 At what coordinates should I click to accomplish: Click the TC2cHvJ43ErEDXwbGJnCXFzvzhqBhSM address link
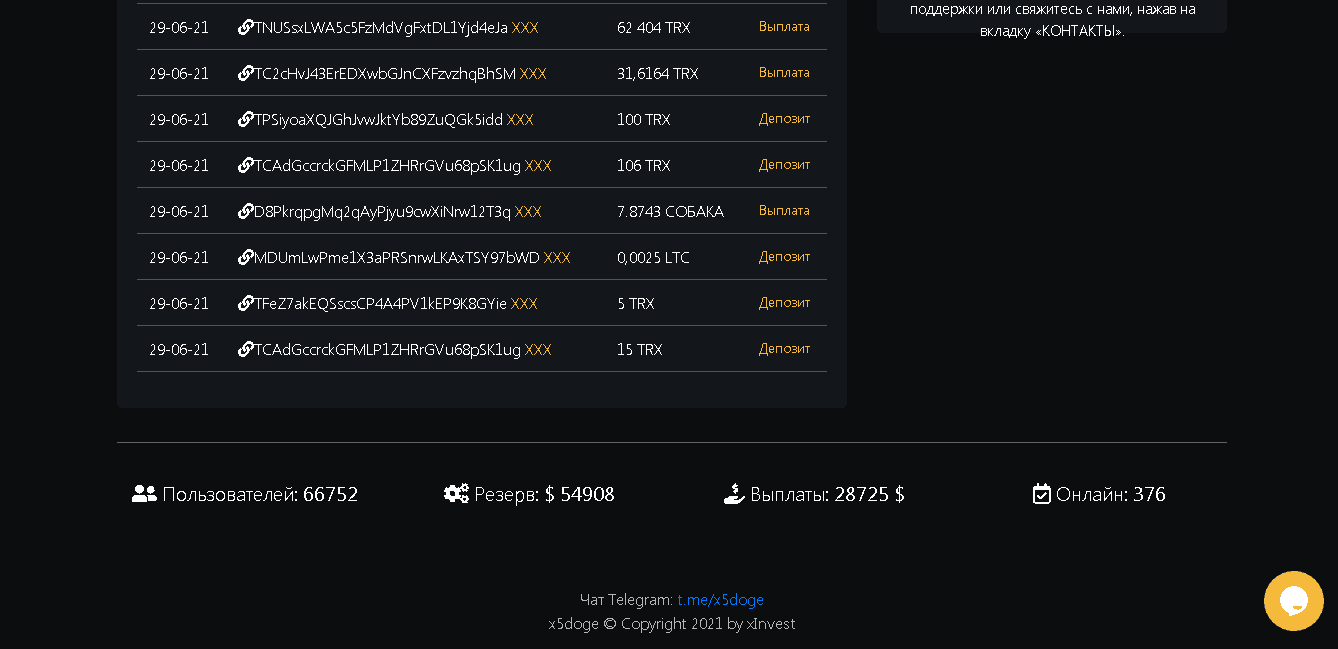tap(385, 74)
